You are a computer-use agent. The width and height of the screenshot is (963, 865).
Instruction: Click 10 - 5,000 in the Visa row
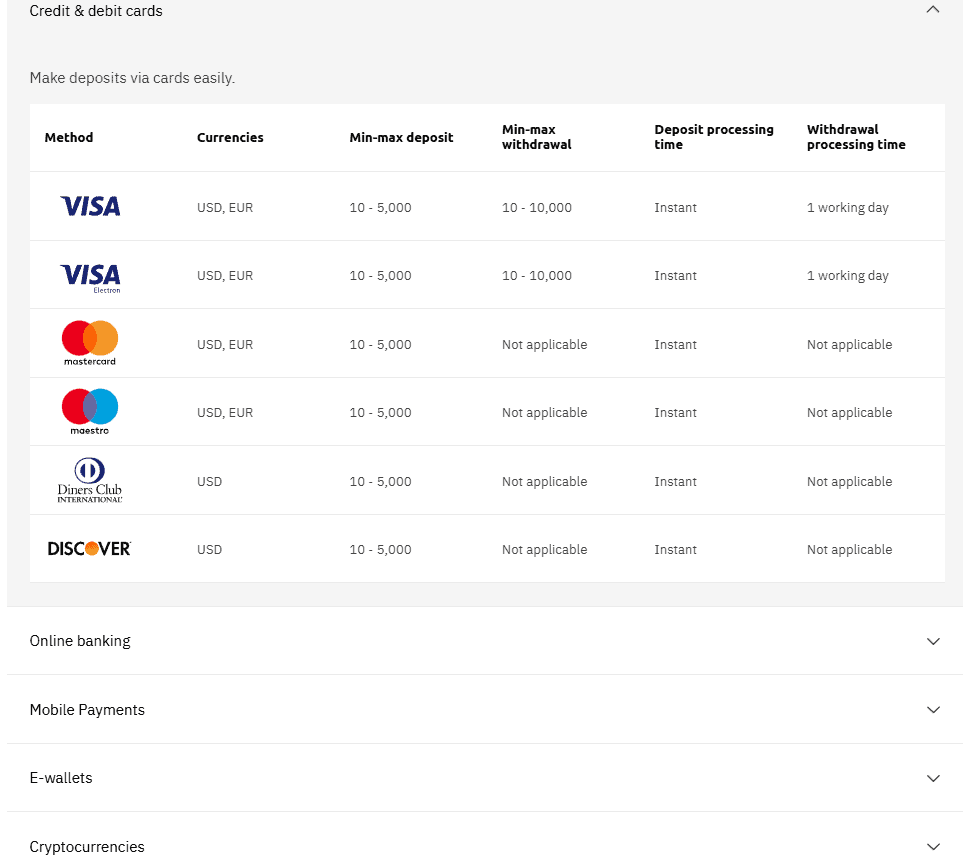pyautogui.click(x=380, y=208)
